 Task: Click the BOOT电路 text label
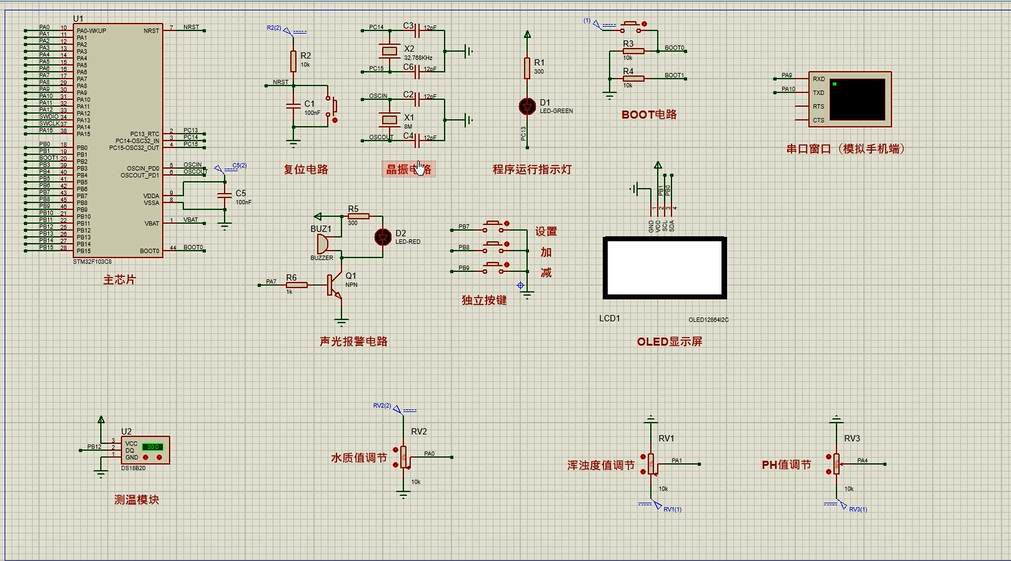(x=649, y=115)
